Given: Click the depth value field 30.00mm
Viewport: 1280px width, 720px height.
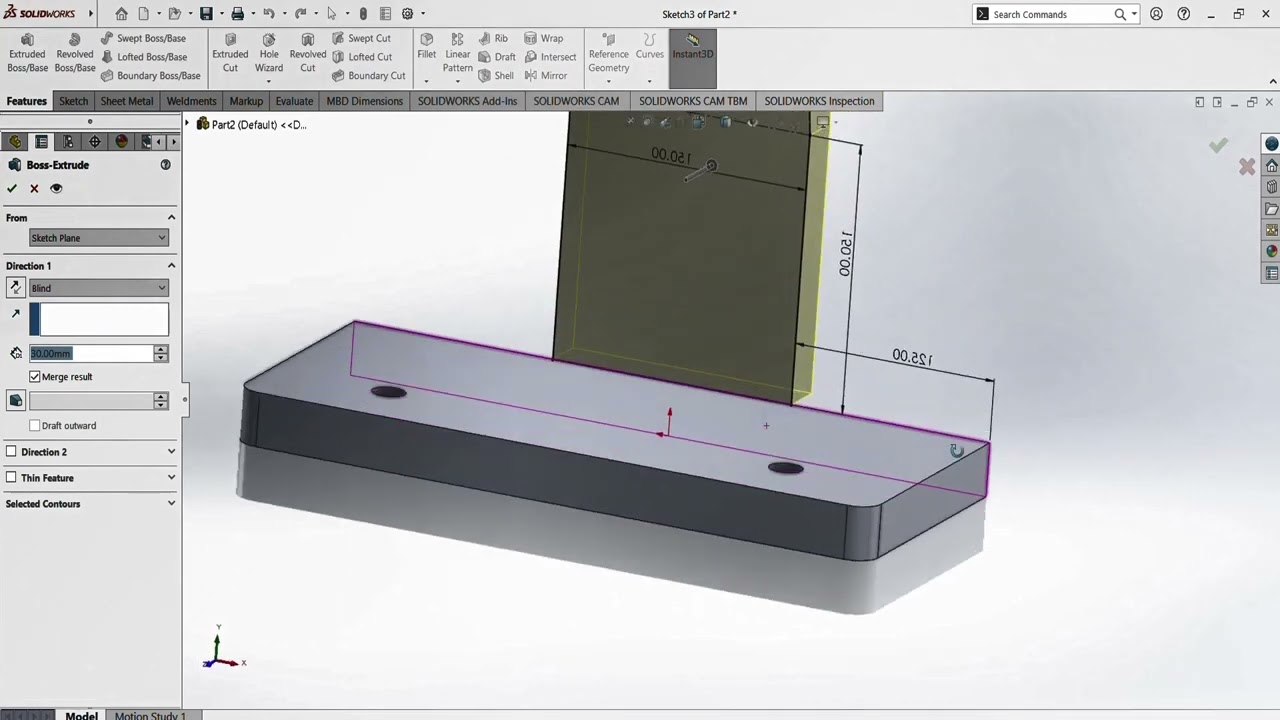Looking at the screenshot, I should coord(90,353).
